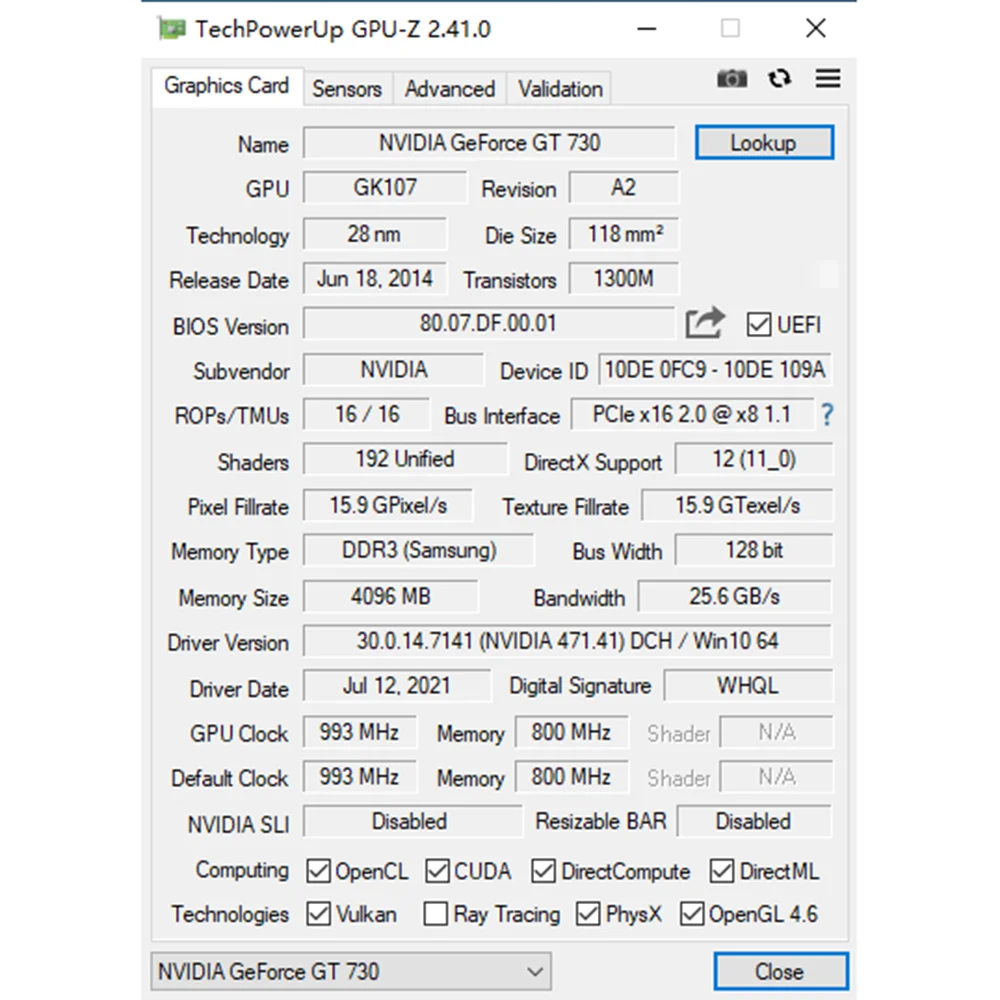Click the title text TechPowerUp GPU-Z 2.41.0
Viewport: 1000px width, 1000px height.
[x=343, y=29]
